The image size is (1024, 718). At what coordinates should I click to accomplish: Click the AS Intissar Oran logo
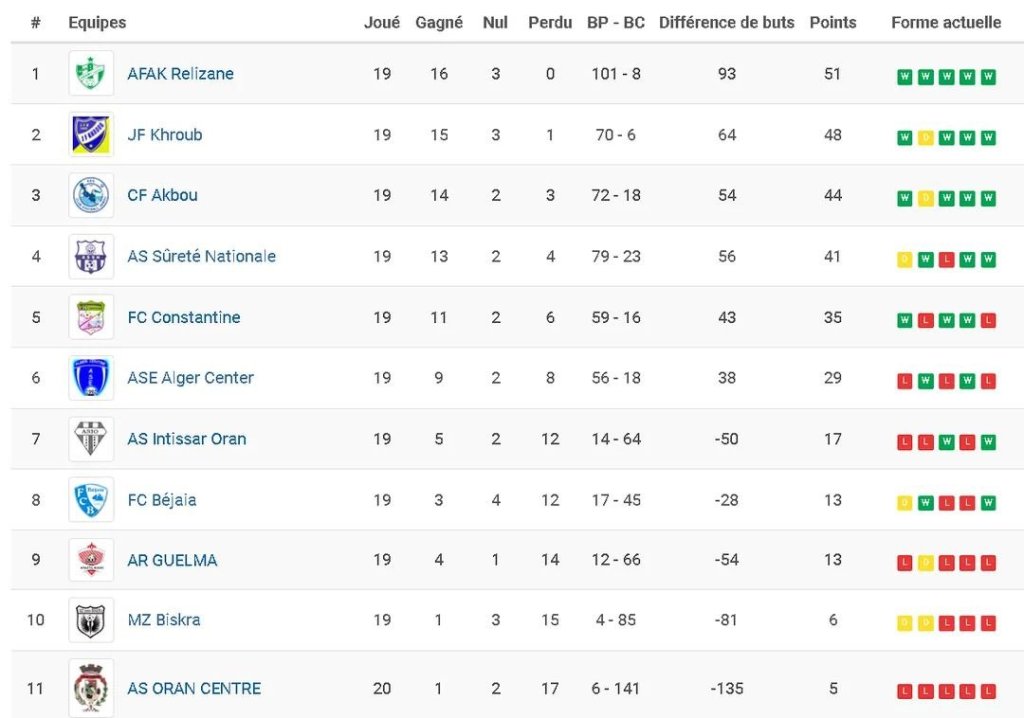(91, 439)
